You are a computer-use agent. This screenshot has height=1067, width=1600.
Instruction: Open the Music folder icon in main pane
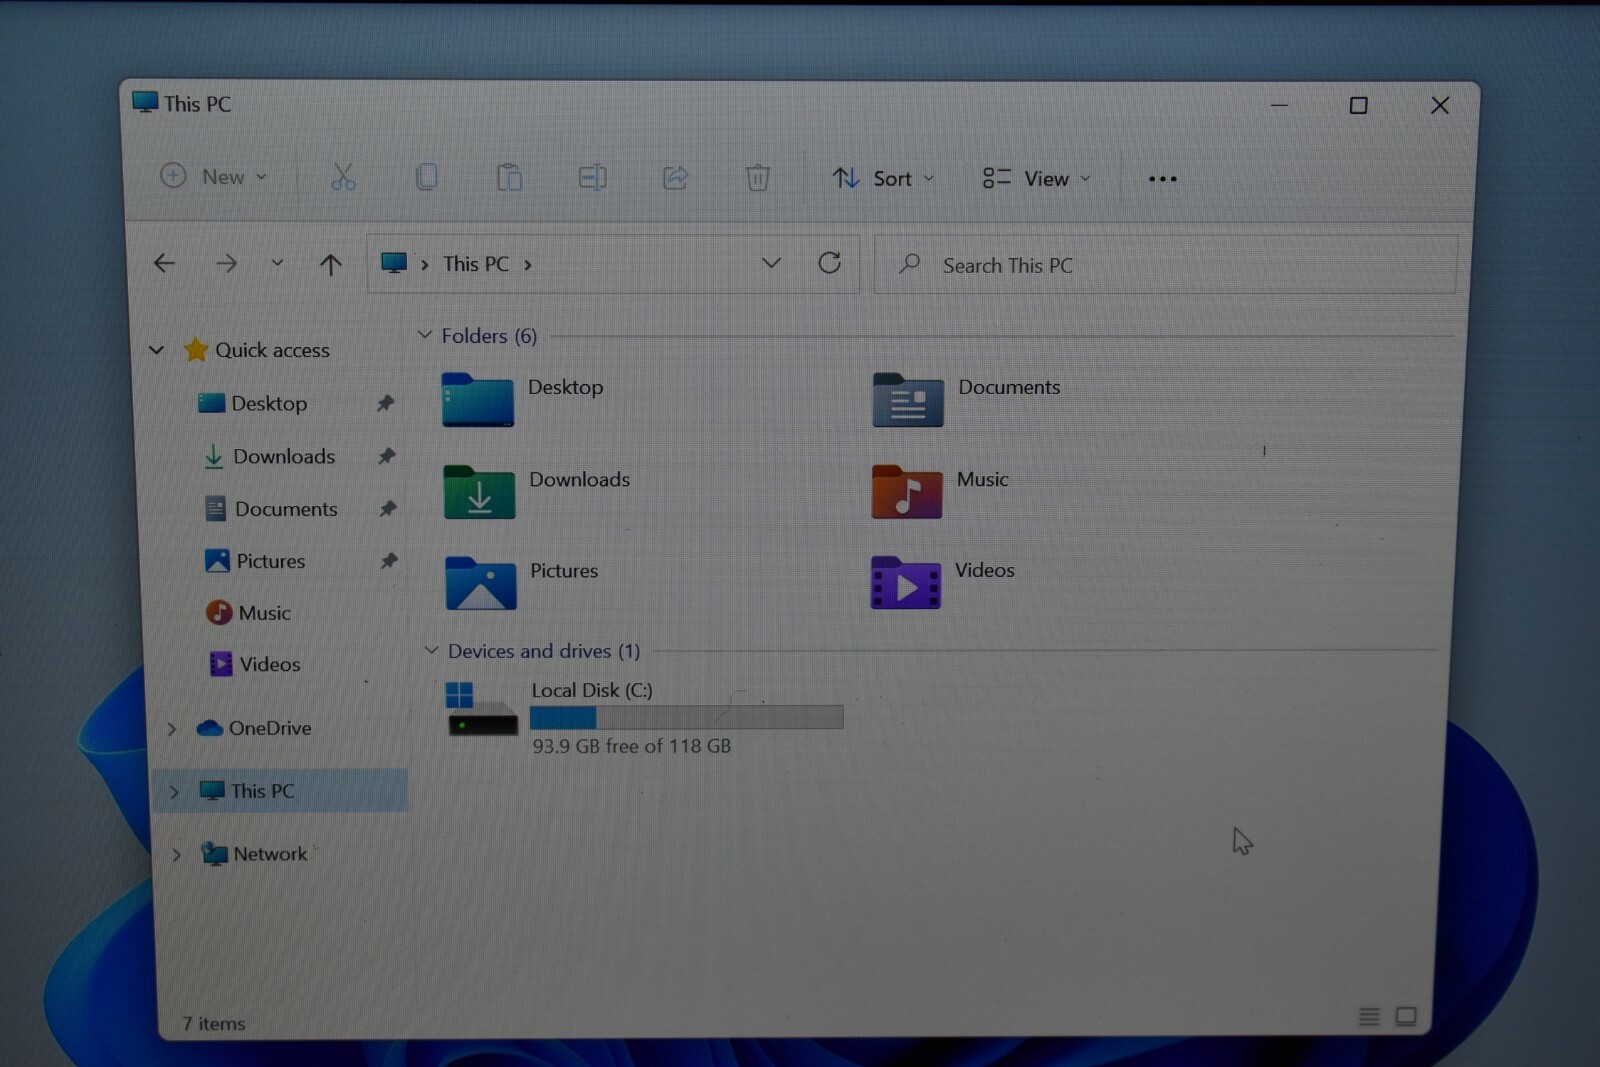click(906, 492)
